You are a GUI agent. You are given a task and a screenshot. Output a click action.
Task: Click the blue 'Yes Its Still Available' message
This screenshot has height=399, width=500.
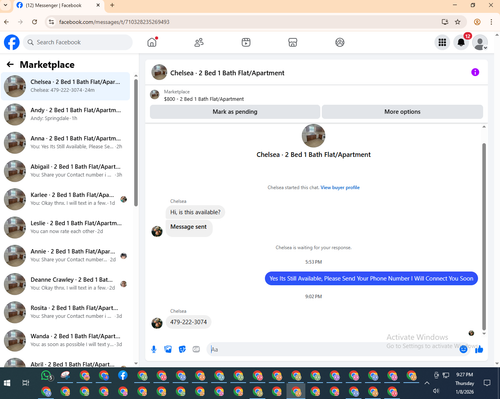pyautogui.click(x=371, y=278)
